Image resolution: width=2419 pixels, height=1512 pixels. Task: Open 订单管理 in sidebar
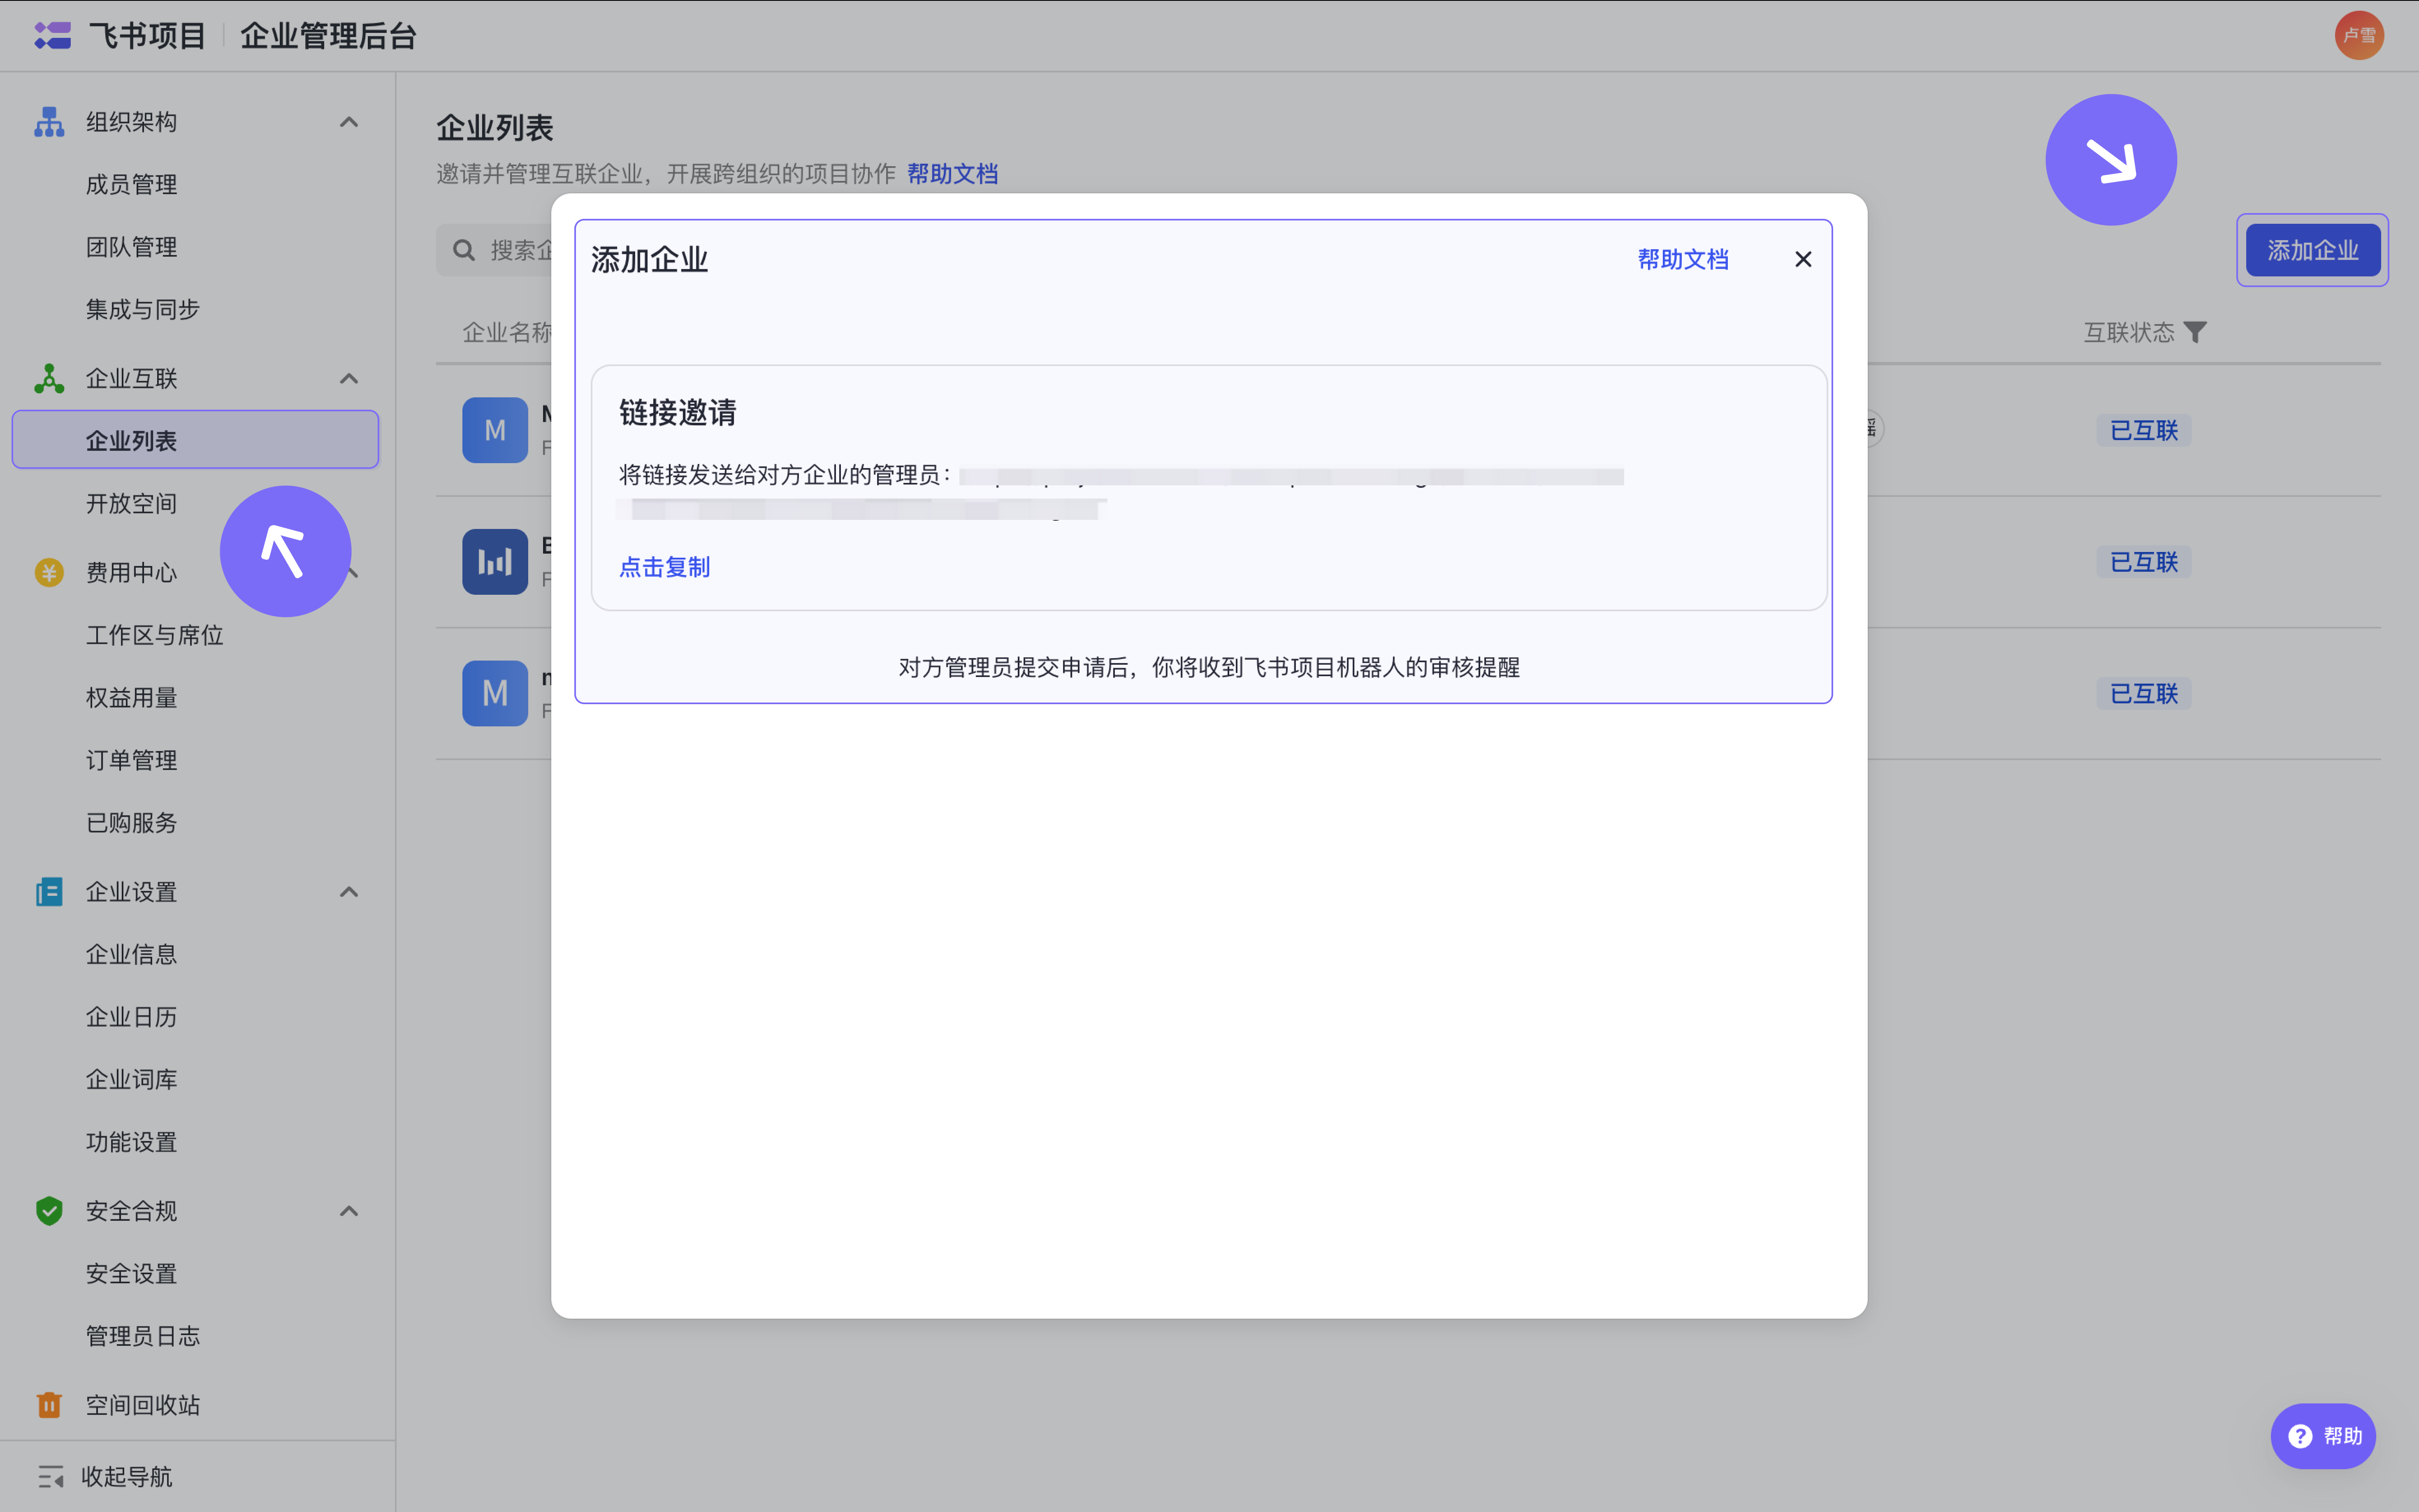click(131, 760)
